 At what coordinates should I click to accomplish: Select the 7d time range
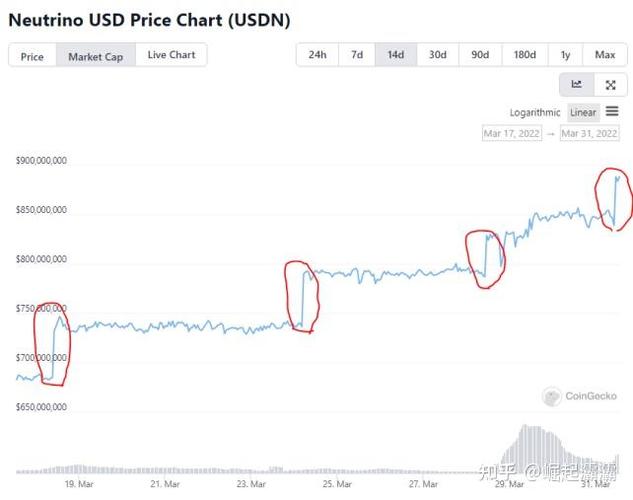(357, 55)
